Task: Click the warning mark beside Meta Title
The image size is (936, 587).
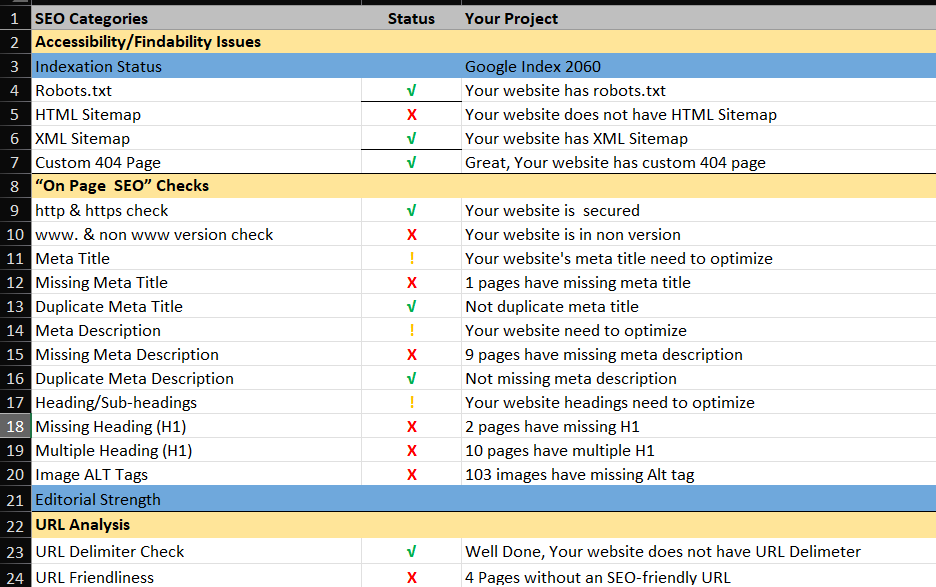Action: coord(410,258)
